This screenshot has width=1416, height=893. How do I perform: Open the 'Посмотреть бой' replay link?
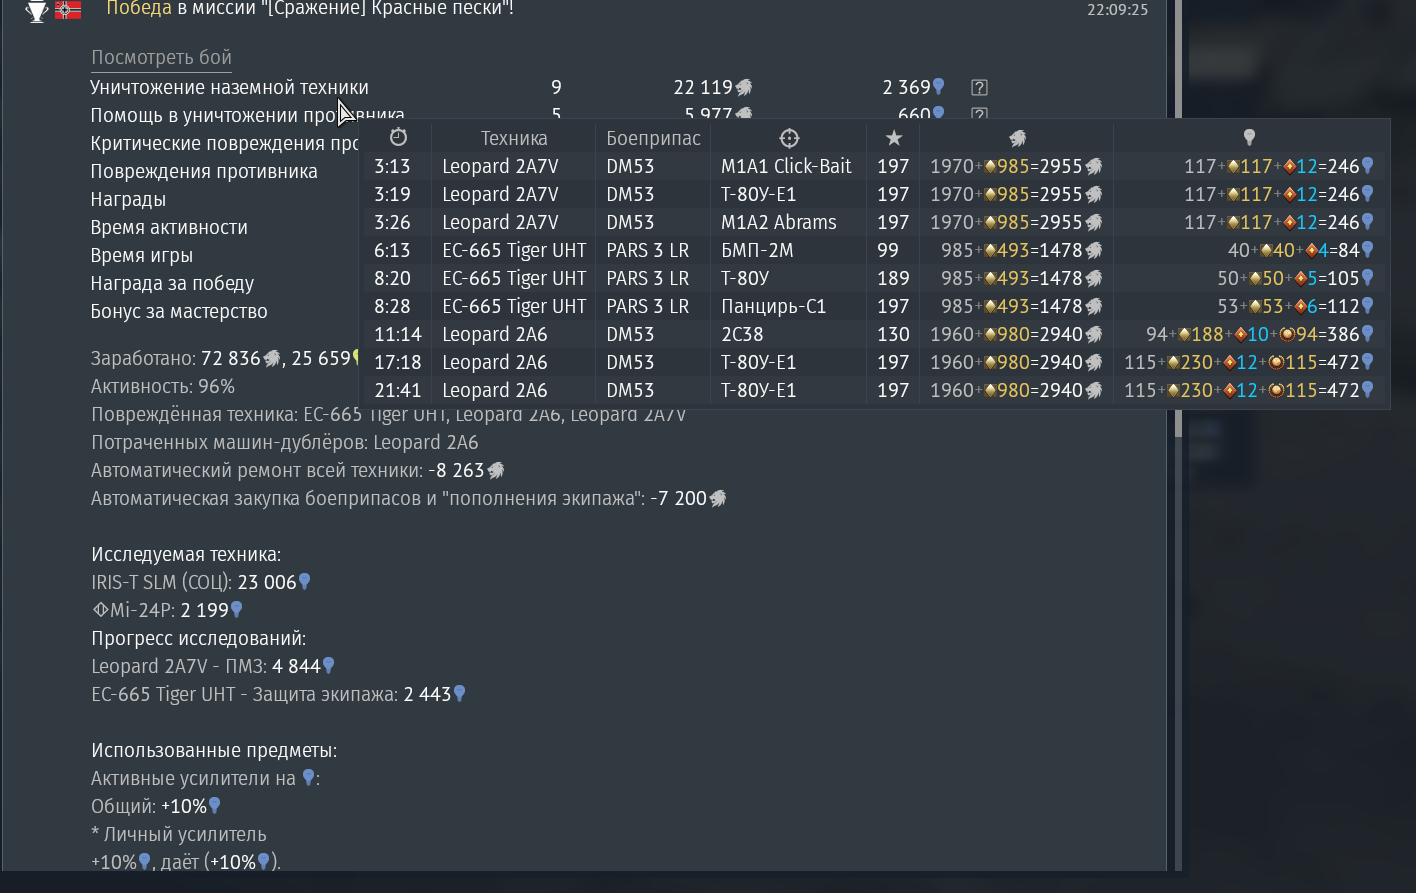pyautogui.click(x=161, y=58)
